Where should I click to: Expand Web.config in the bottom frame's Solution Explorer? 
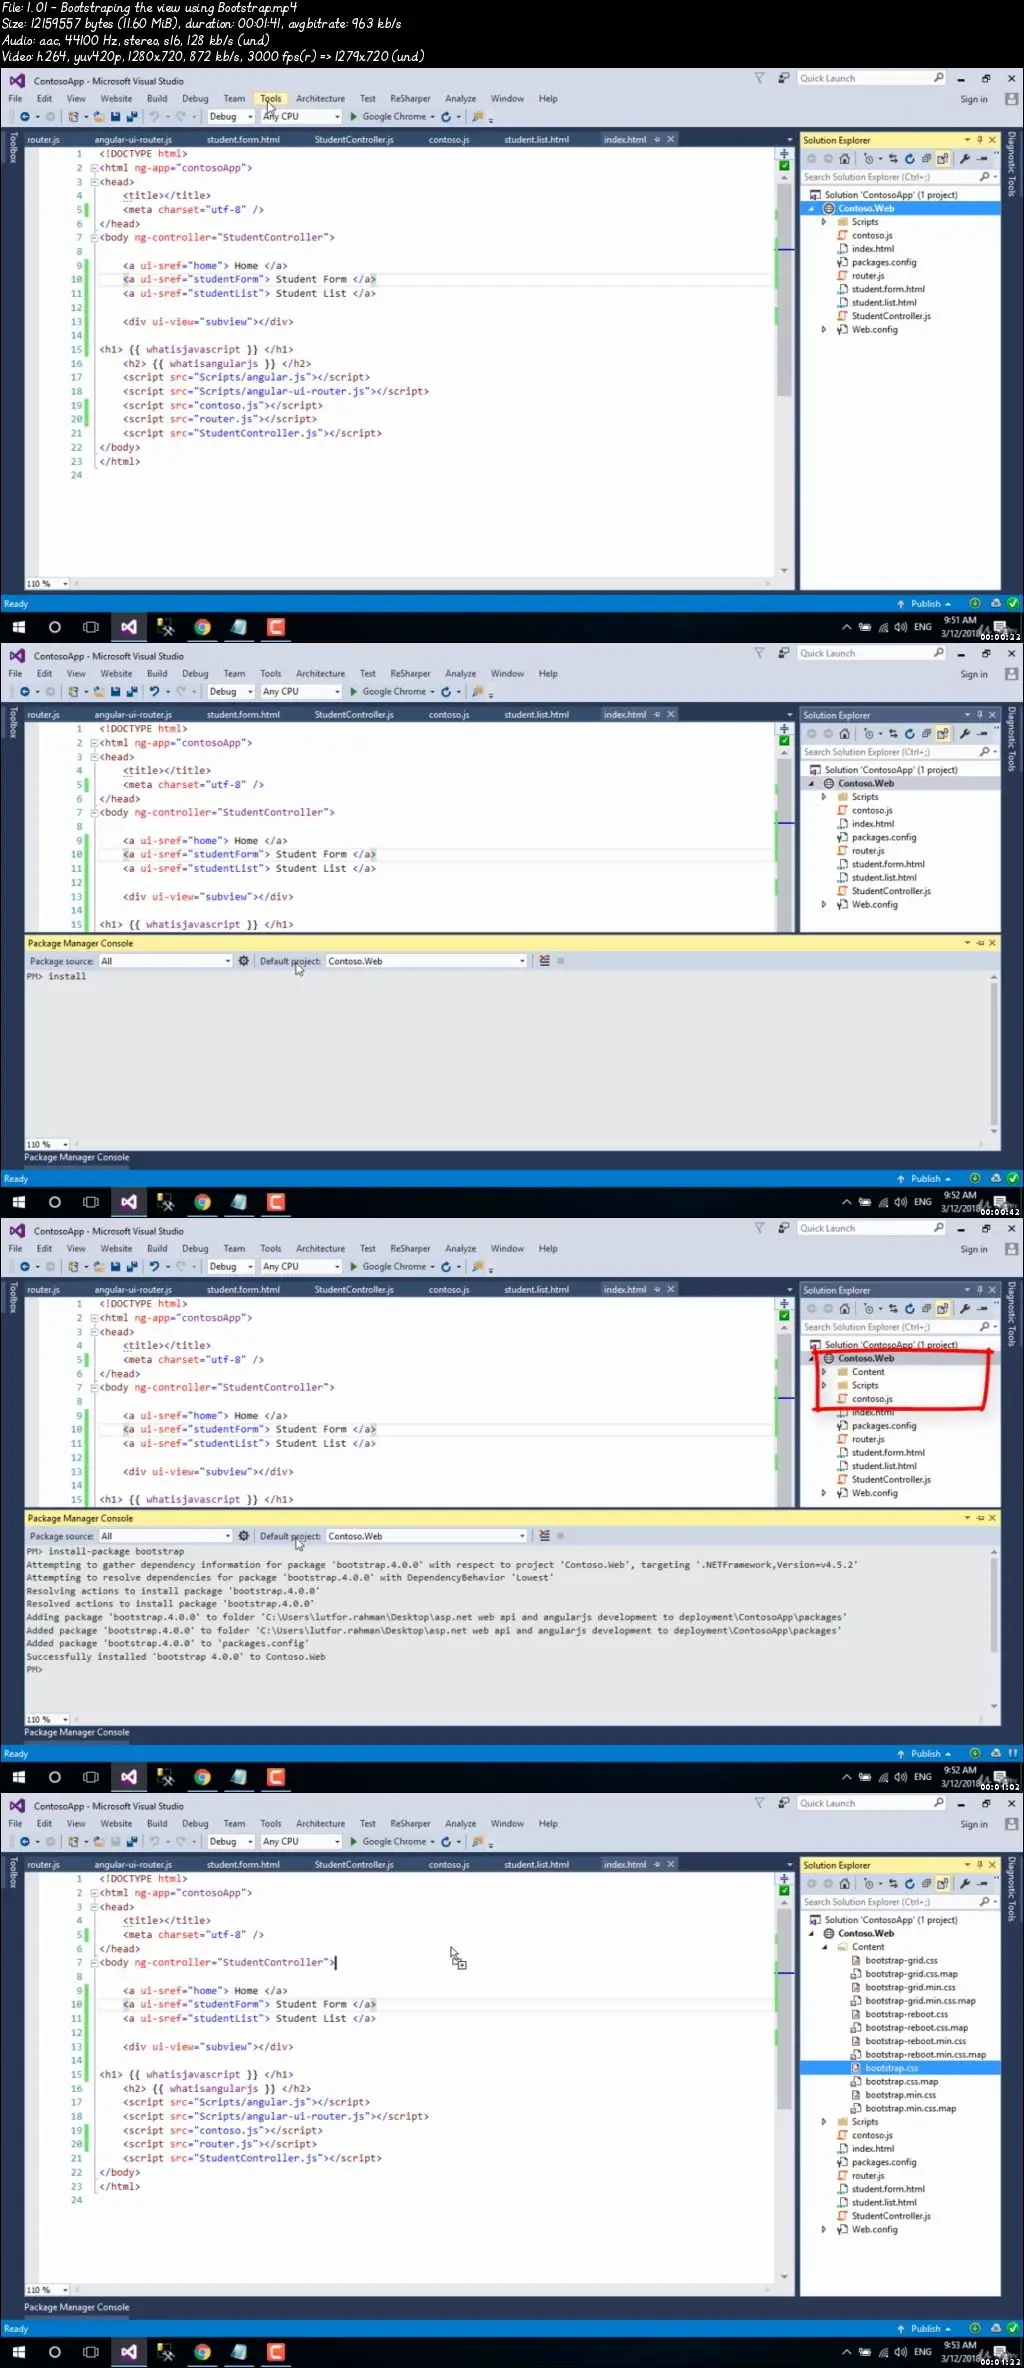824,2229
